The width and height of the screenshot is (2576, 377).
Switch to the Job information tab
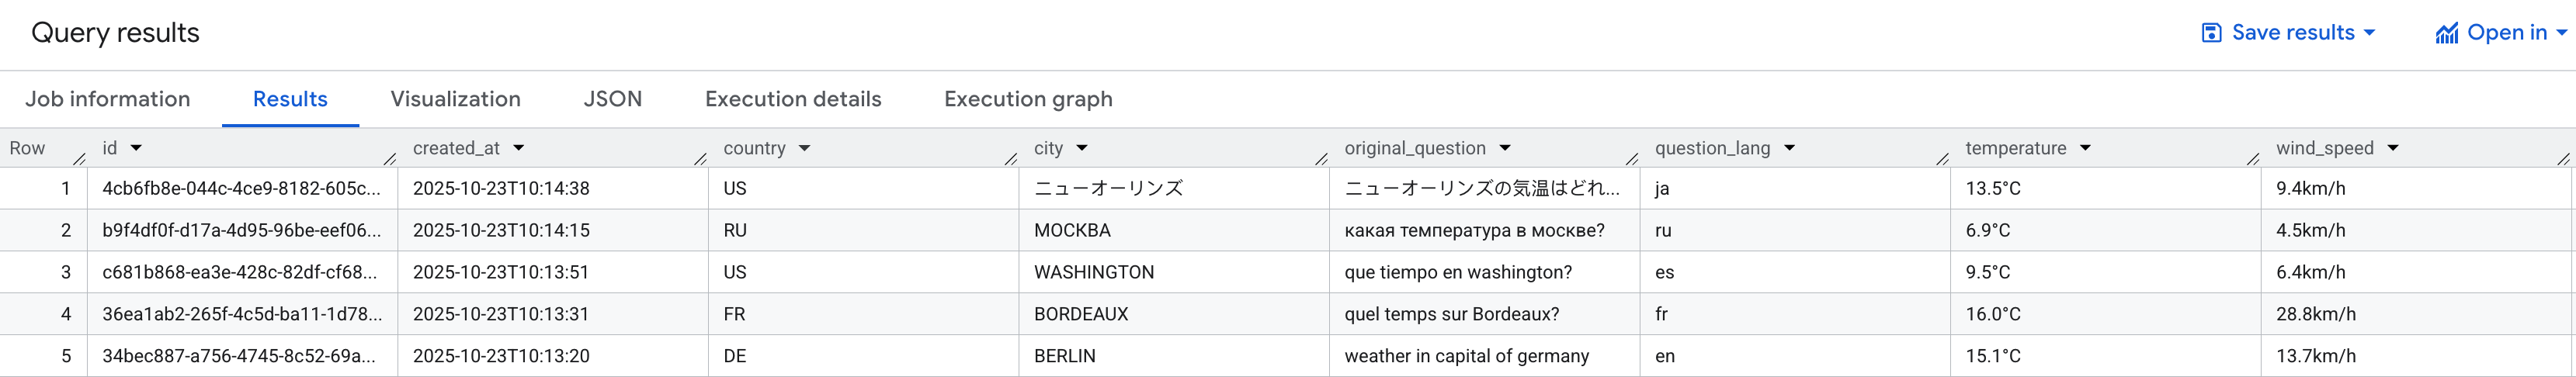108,99
